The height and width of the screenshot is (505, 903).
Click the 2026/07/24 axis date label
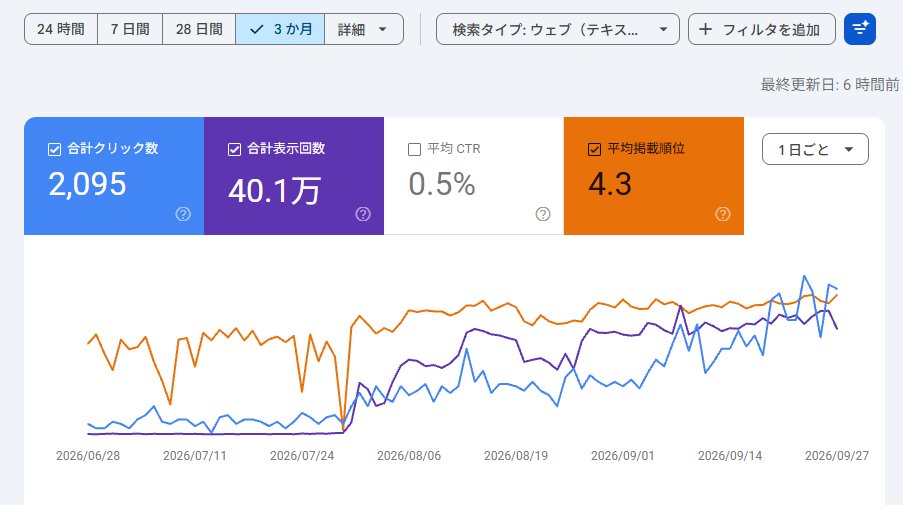[x=302, y=455]
